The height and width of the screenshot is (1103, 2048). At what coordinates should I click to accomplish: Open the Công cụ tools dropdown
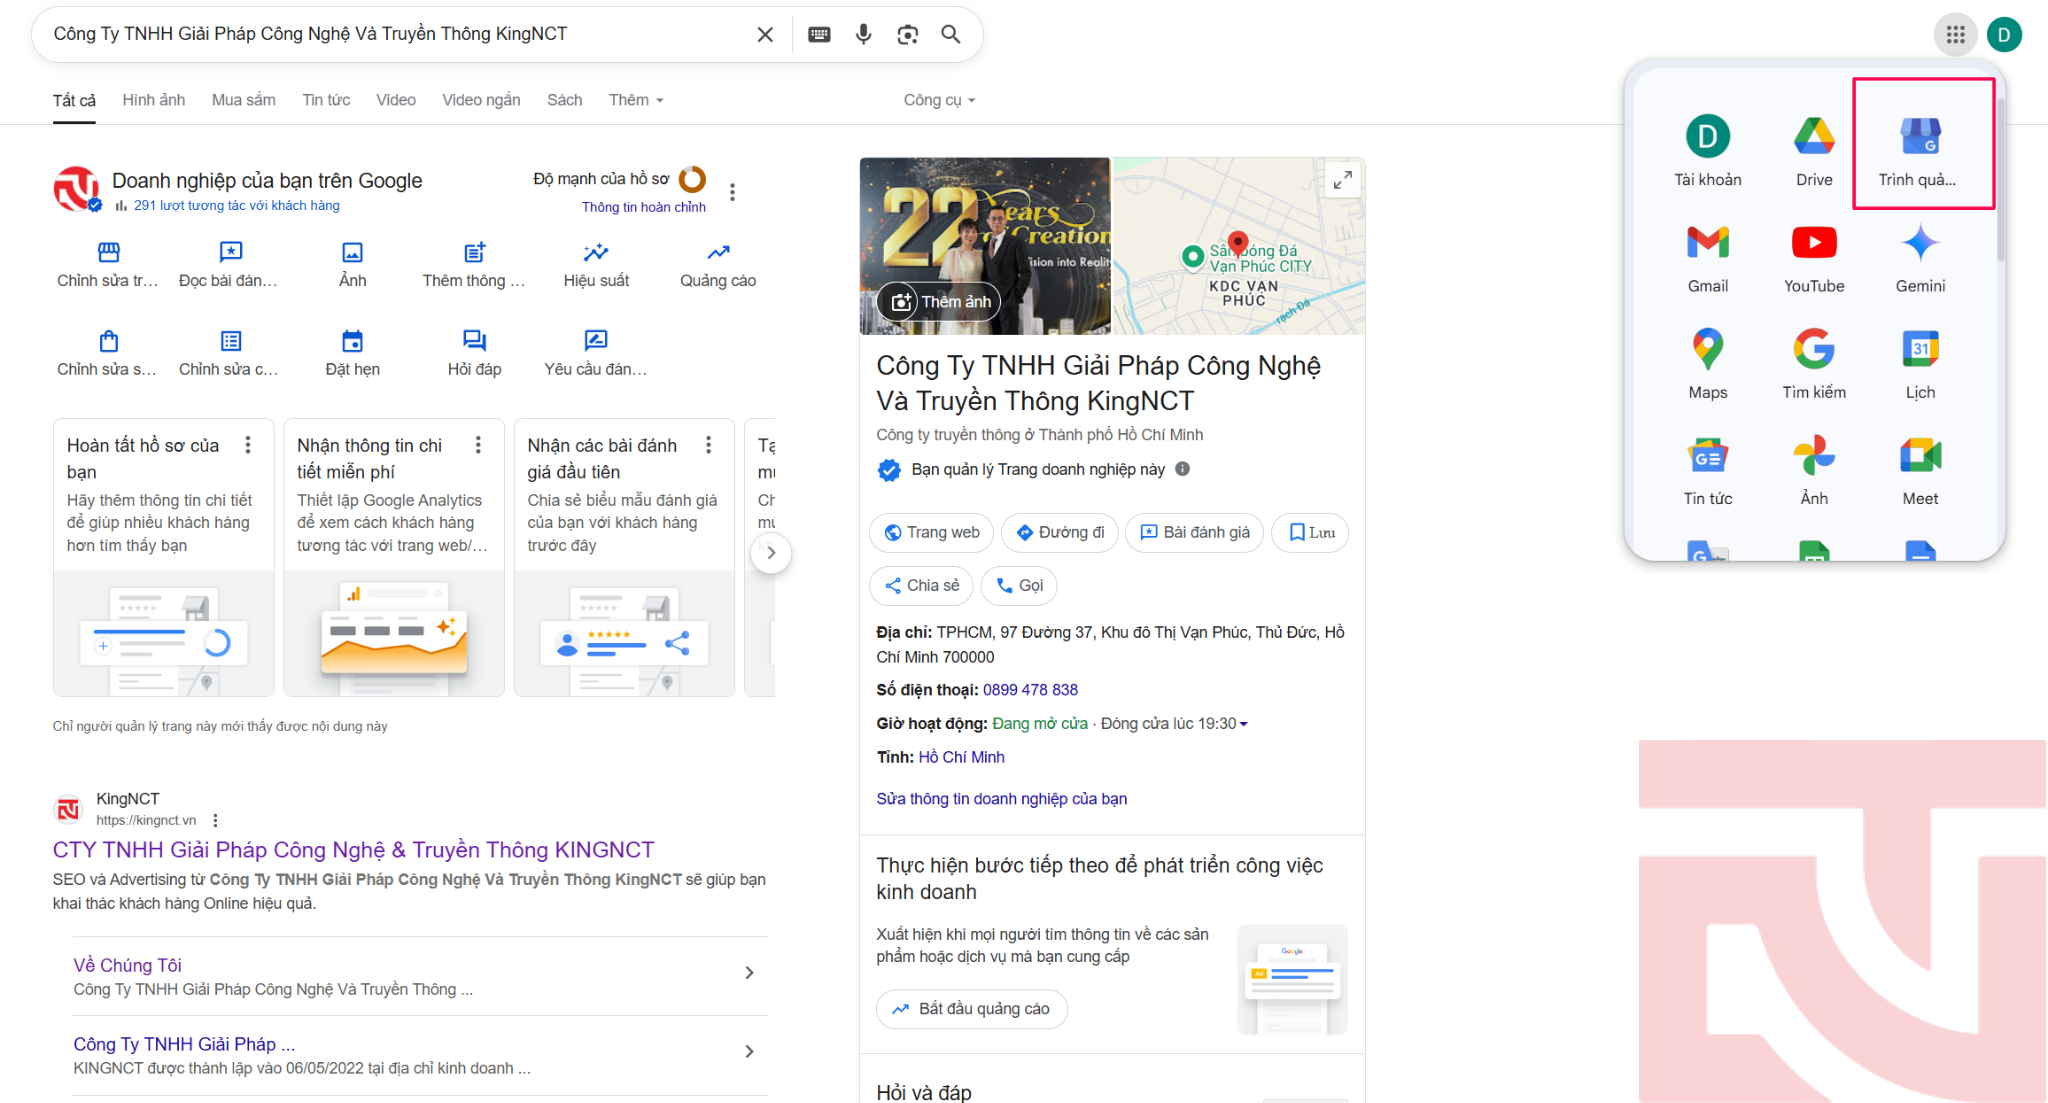click(x=939, y=100)
